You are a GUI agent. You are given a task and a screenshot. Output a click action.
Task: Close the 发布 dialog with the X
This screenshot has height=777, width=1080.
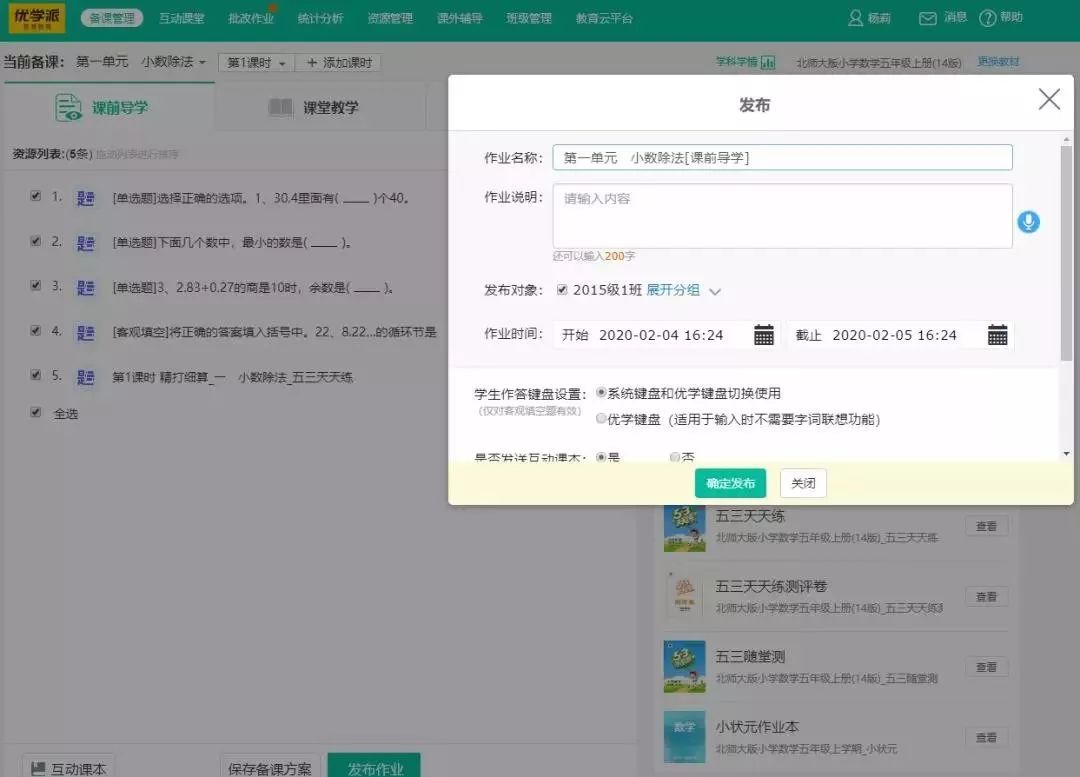tap(1049, 99)
